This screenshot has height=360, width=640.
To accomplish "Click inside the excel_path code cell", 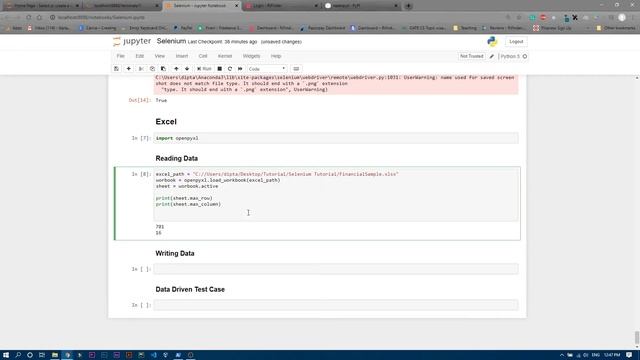I will pyautogui.click(x=336, y=194).
